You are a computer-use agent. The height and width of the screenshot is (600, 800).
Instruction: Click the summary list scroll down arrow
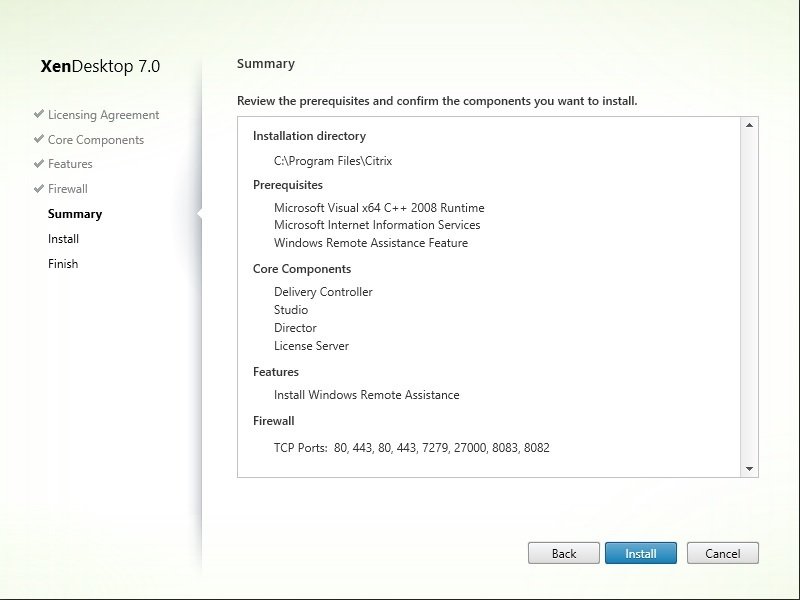pos(749,469)
